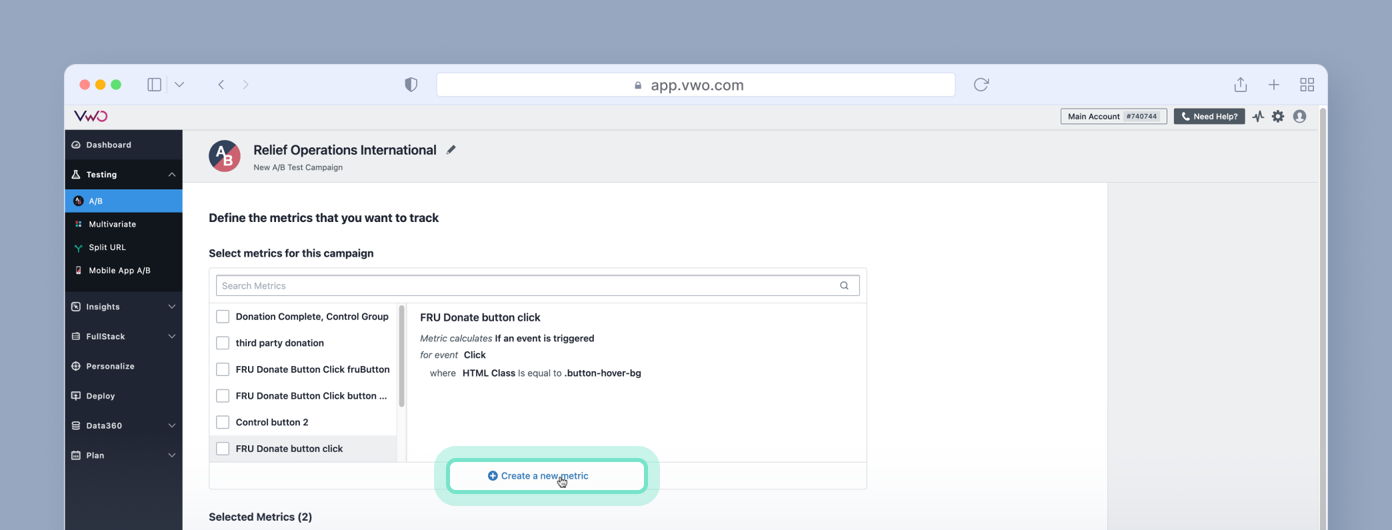Show the Safari tab overview
Viewport: 1392px width, 530px height.
pos(1307,85)
